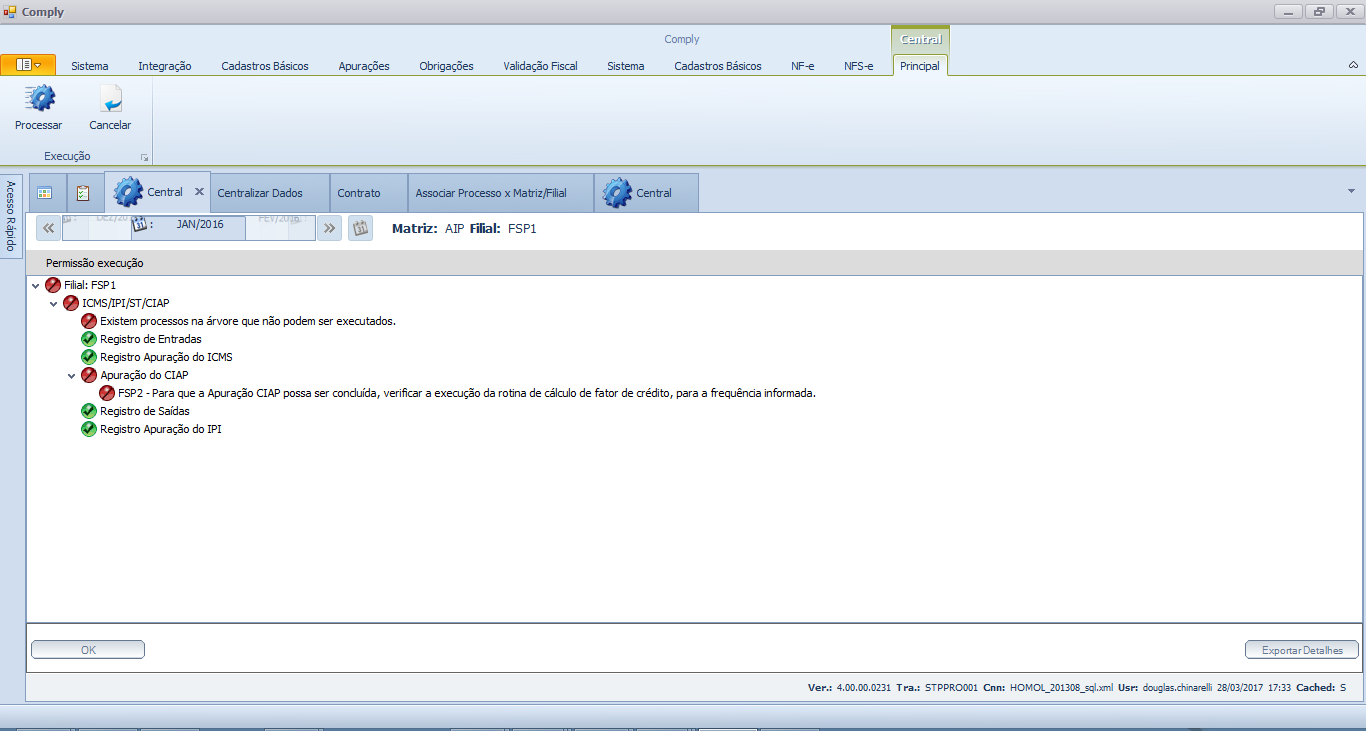Open the Acesso Rápido side panel
Image resolution: width=1366 pixels, height=731 pixels.
coord(11,216)
